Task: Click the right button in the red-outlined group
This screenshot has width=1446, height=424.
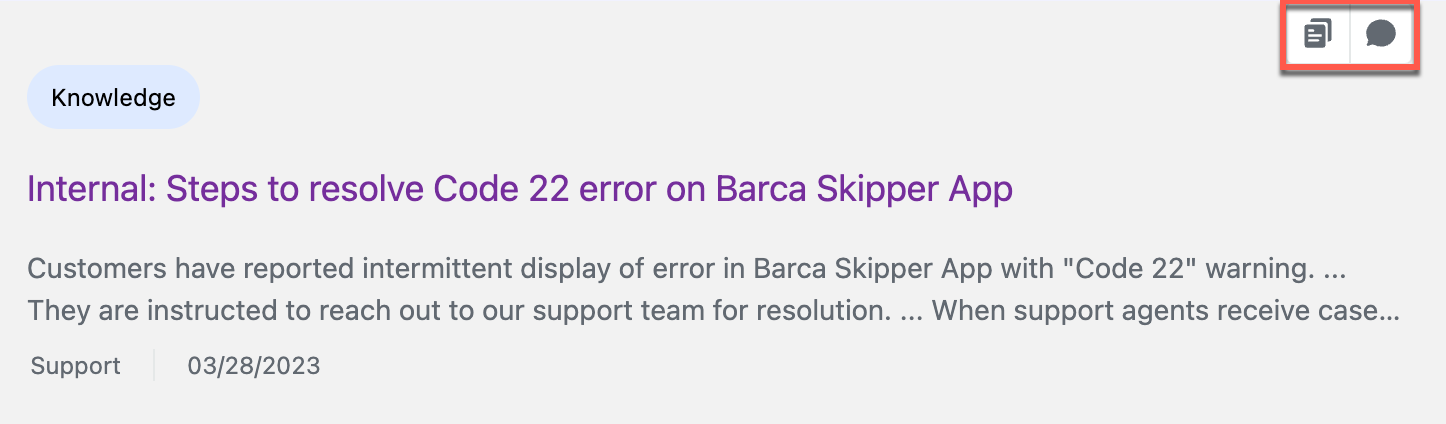Action: pos(1381,36)
